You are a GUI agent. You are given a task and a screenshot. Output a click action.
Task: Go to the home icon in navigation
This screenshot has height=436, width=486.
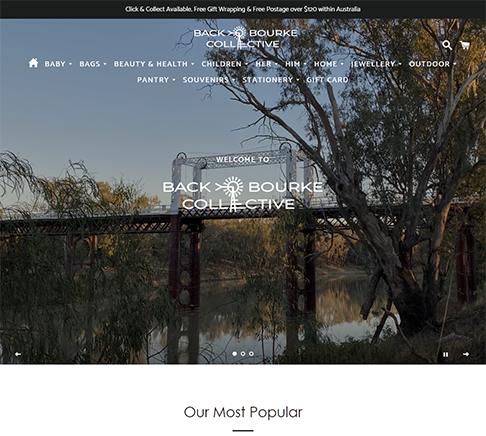[x=33, y=63]
